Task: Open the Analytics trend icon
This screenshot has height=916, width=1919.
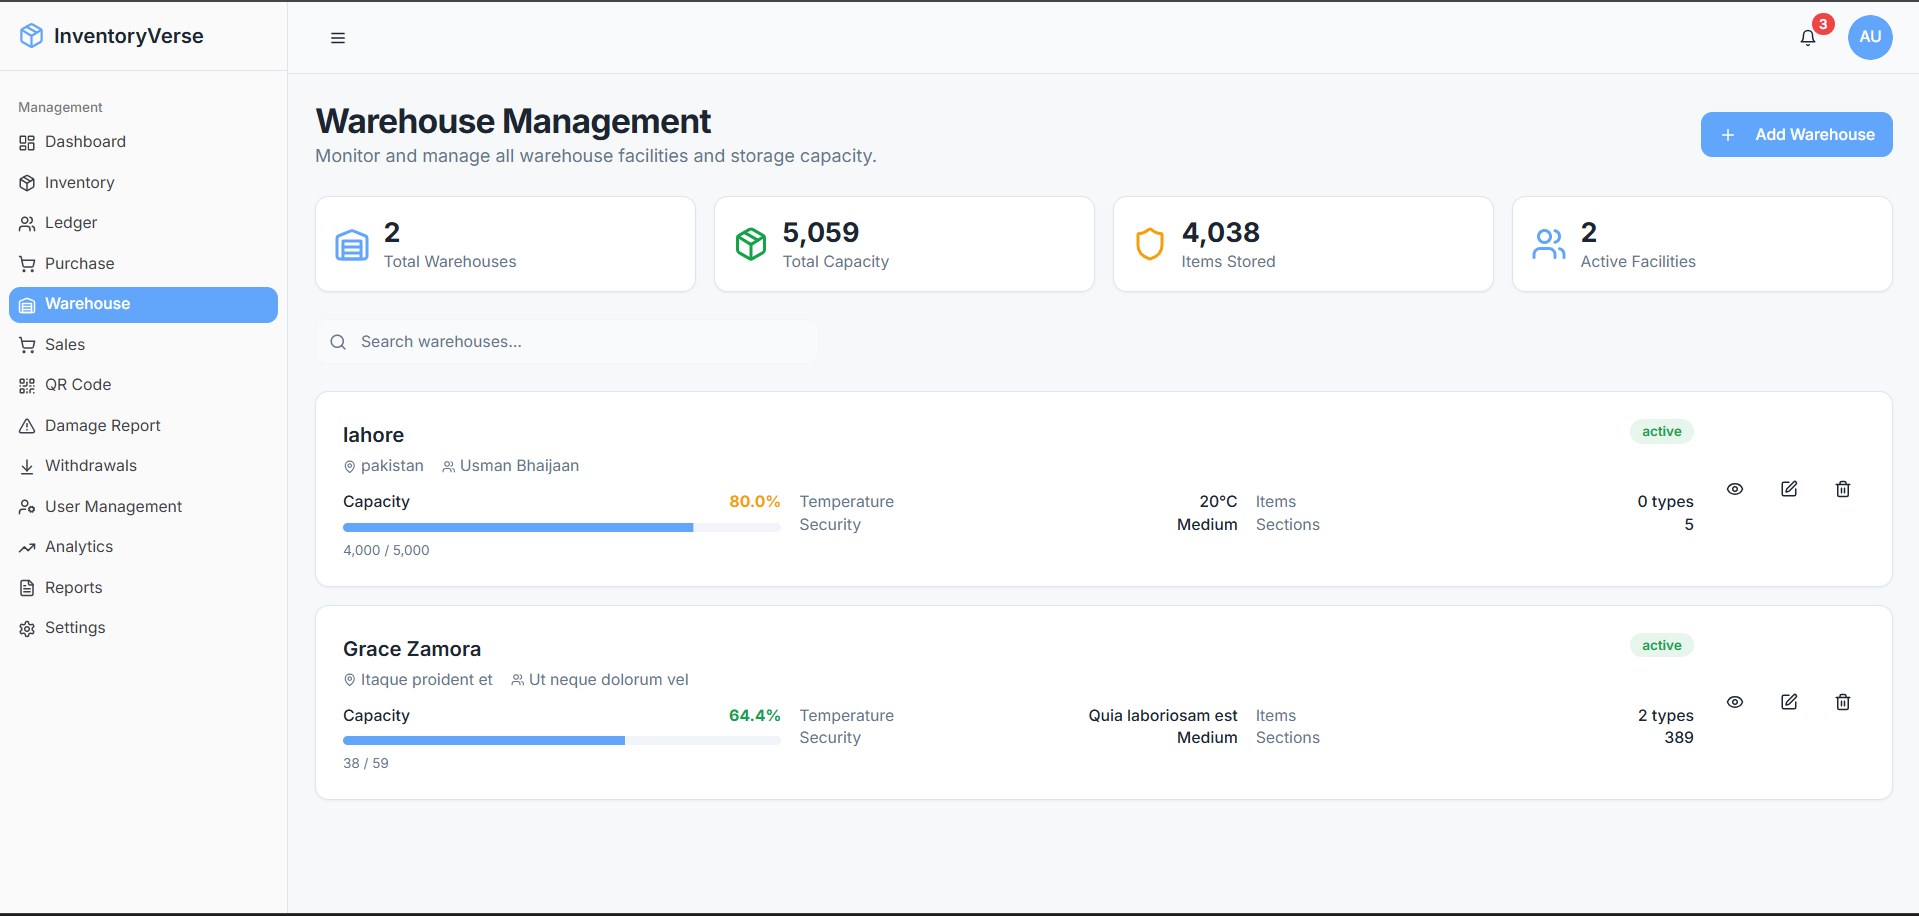Action: (x=26, y=546)
